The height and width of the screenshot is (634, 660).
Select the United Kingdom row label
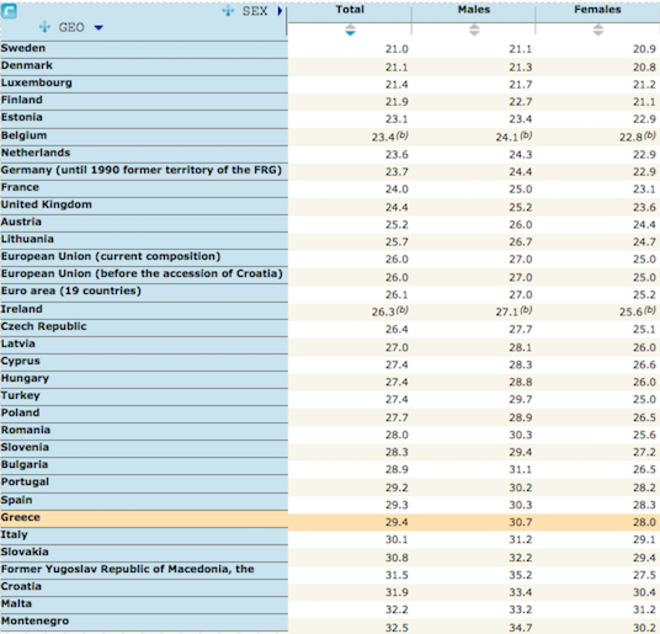point(46,204)
